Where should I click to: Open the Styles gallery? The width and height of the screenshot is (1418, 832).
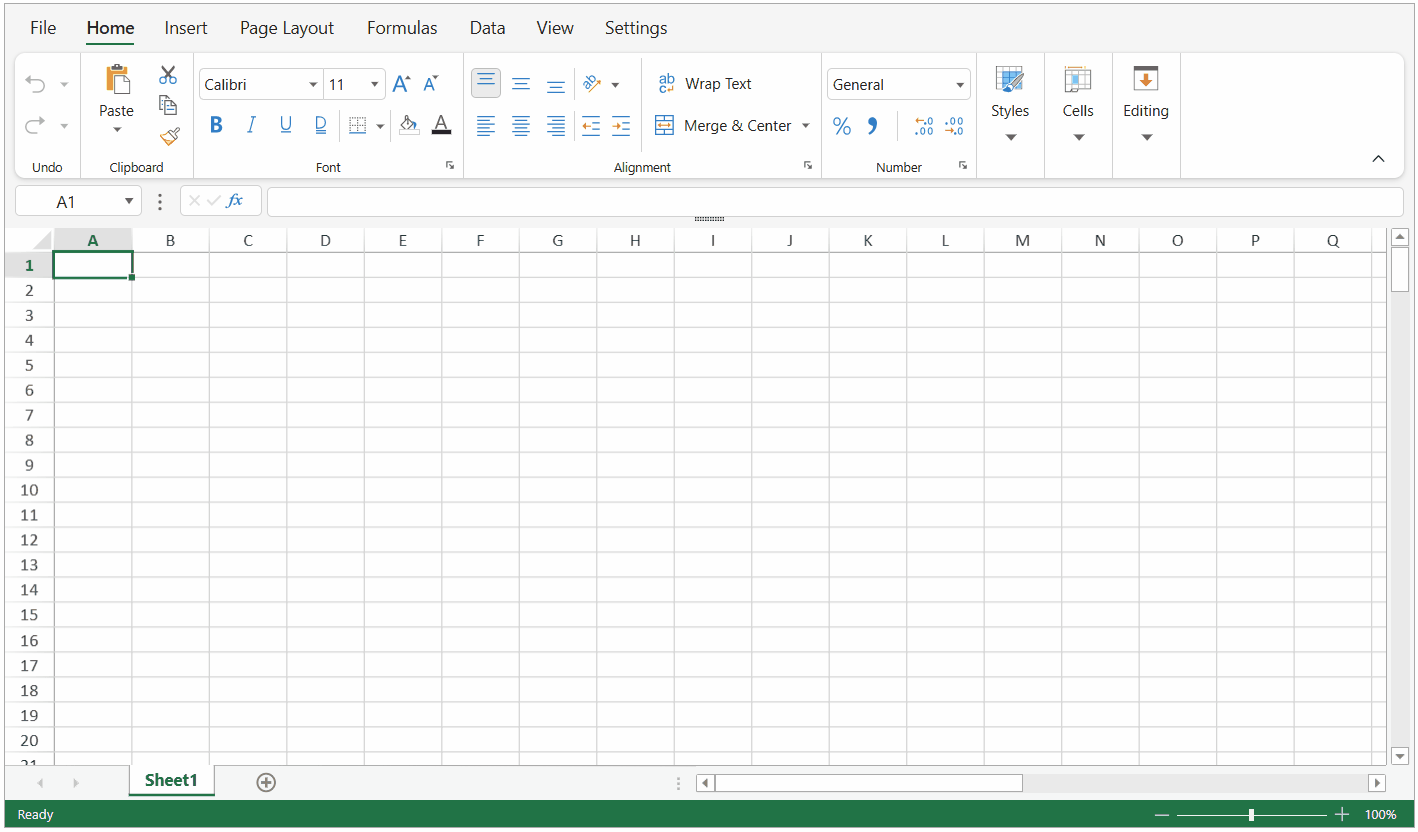click(1010, 104)
